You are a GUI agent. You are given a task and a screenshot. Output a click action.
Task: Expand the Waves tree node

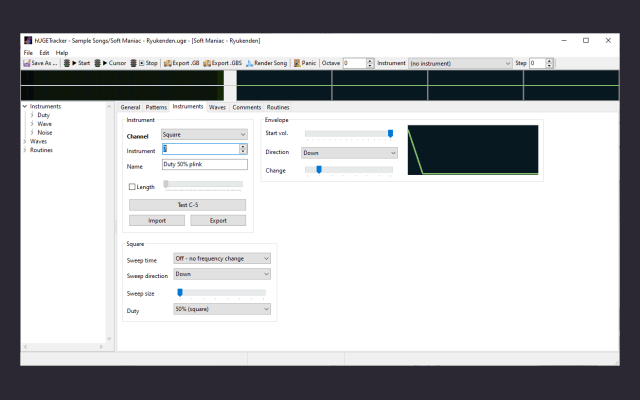25,141
